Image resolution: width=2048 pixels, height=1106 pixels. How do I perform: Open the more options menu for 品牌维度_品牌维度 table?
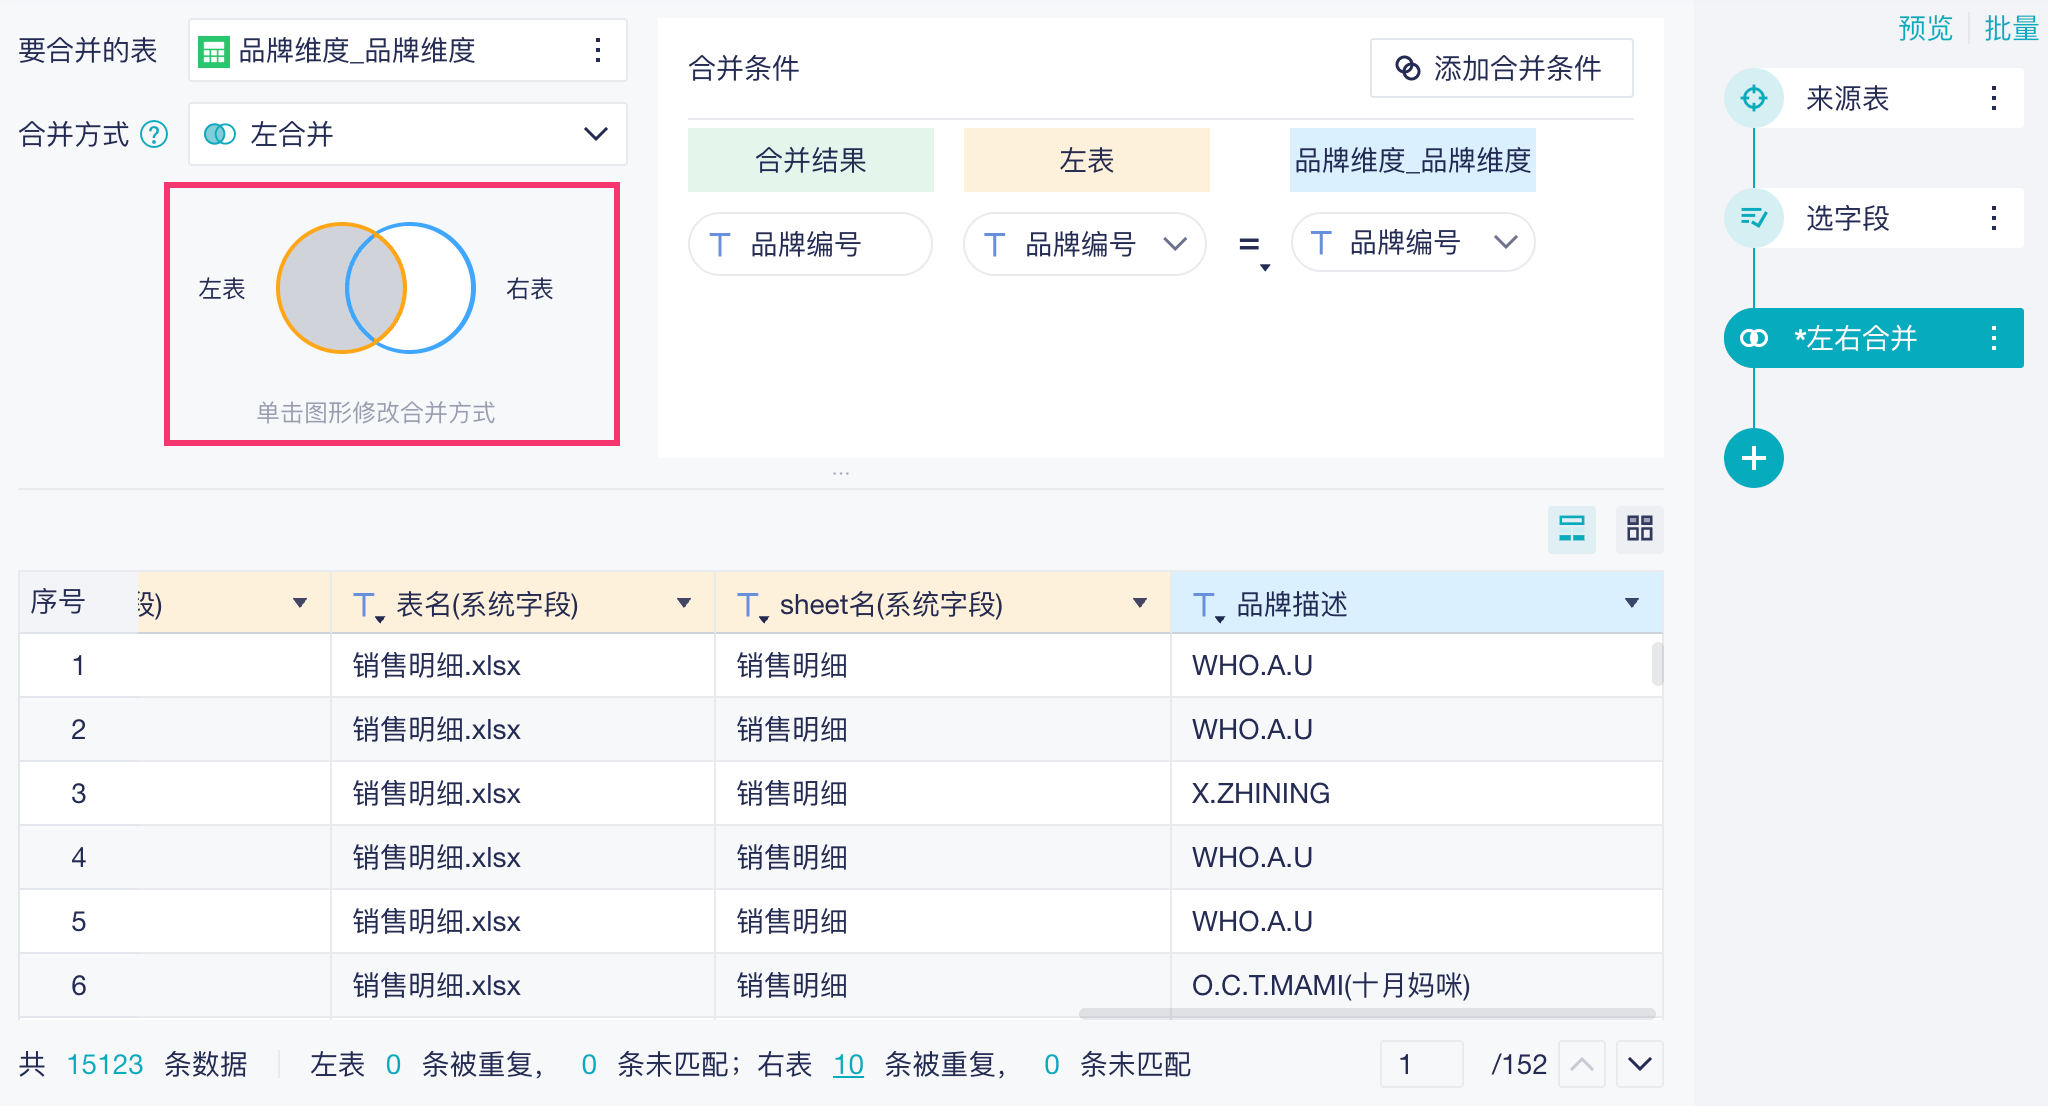coord(597,50)
